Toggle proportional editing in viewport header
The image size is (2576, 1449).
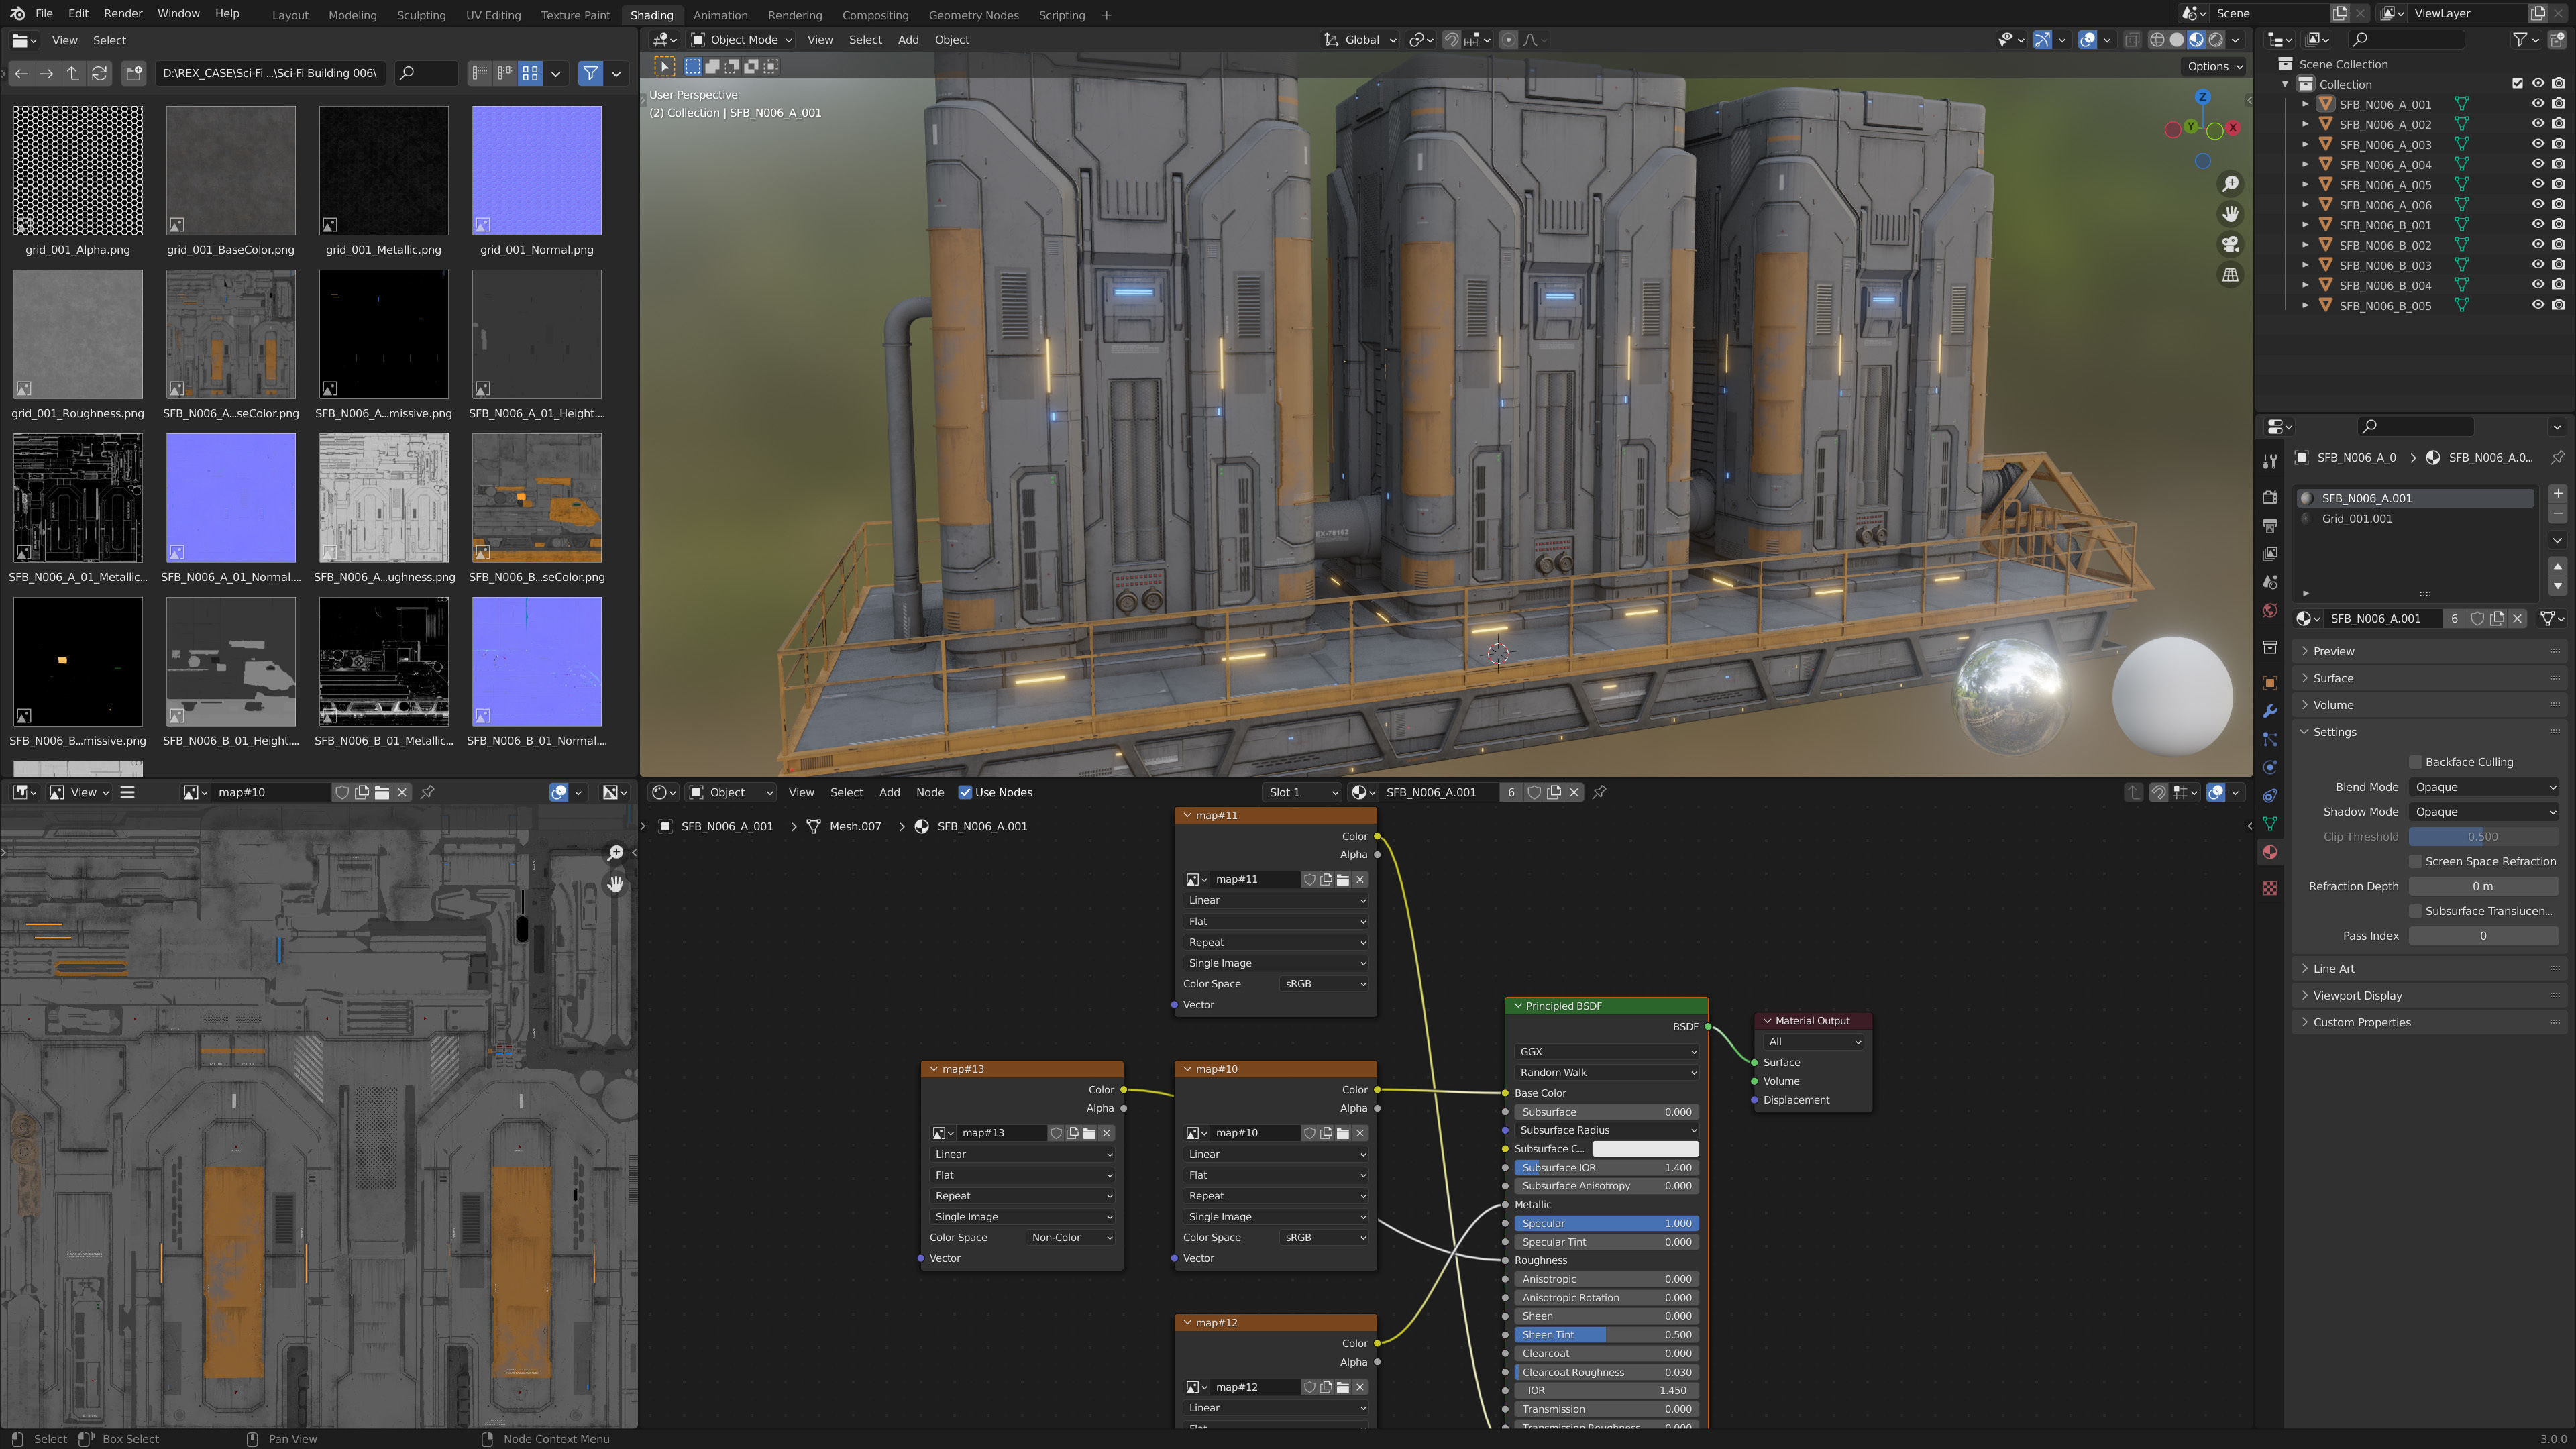[x=1508, y=40]
